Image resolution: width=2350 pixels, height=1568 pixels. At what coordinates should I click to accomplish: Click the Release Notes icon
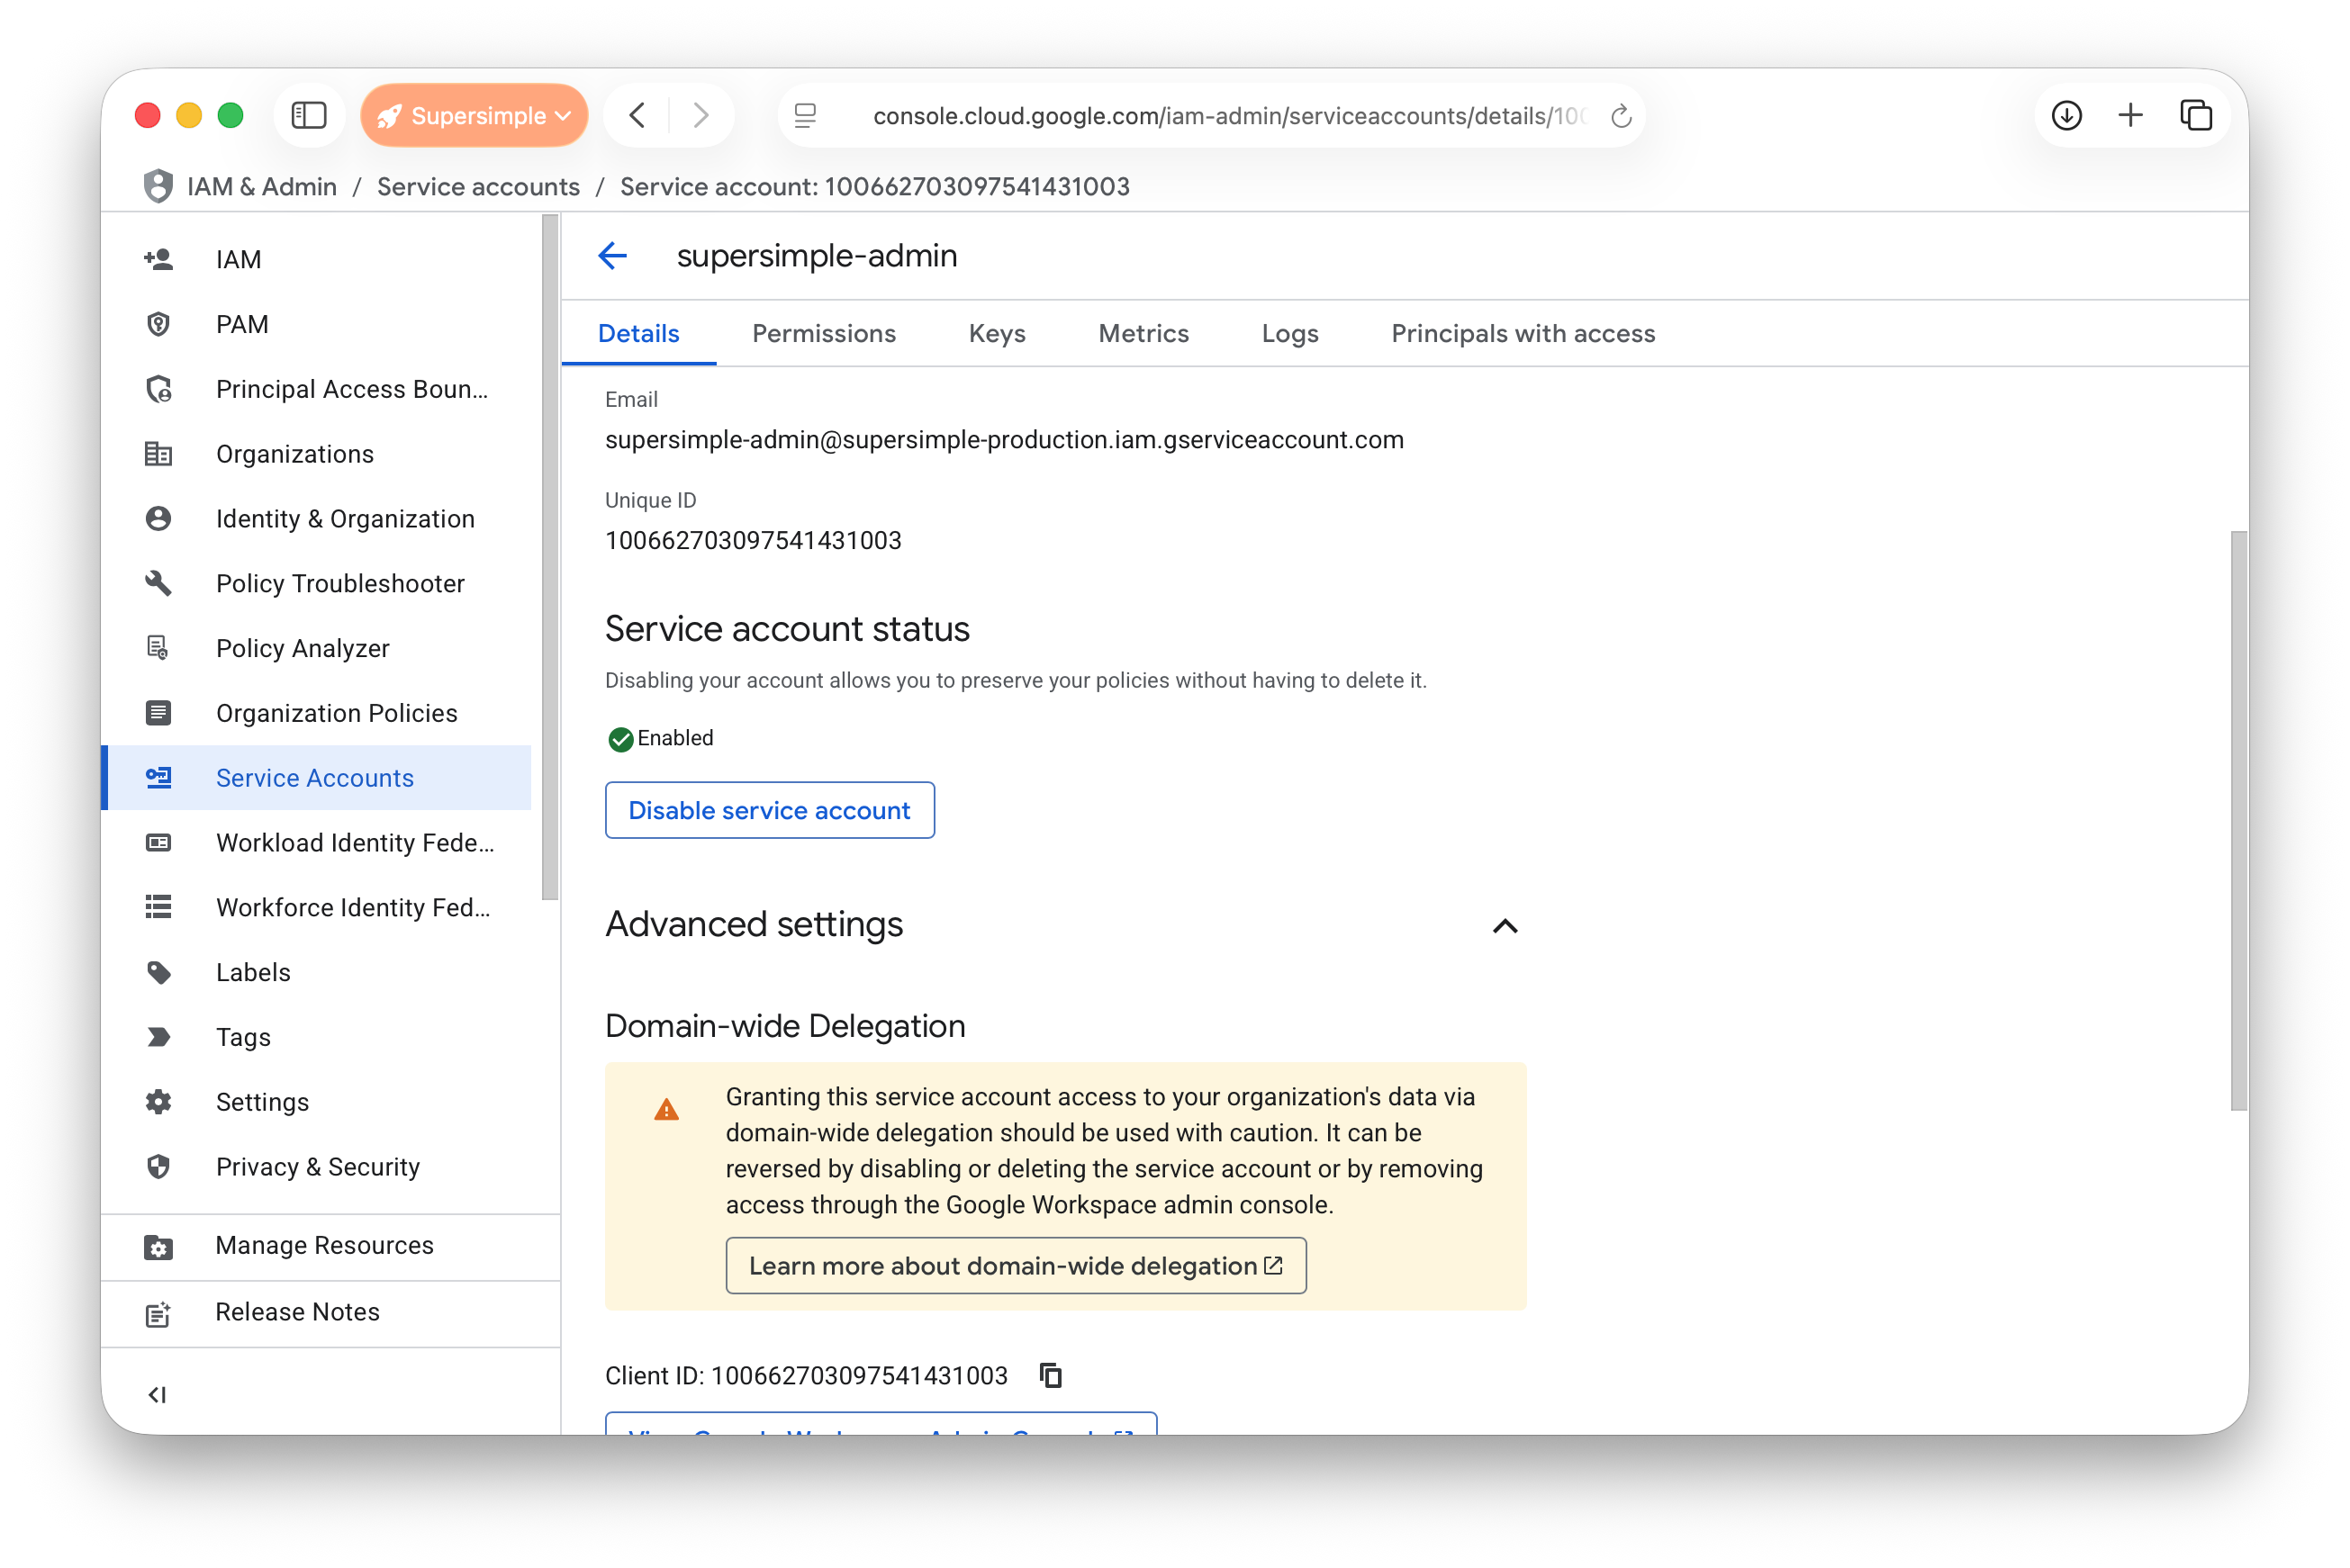(158, 1313)
